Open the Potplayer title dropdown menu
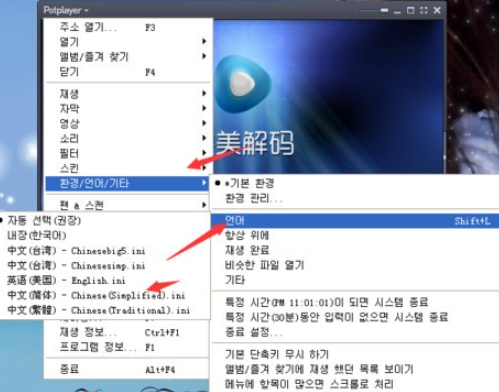The height and width of the screenshot is (392, 499). pyautogui.click(x=66, y=10)
